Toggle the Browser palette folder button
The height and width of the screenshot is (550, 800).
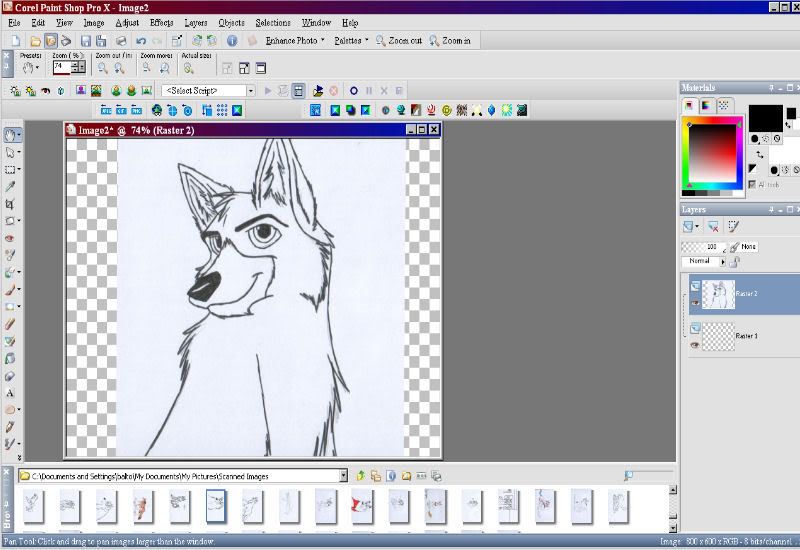coord(51,41)
